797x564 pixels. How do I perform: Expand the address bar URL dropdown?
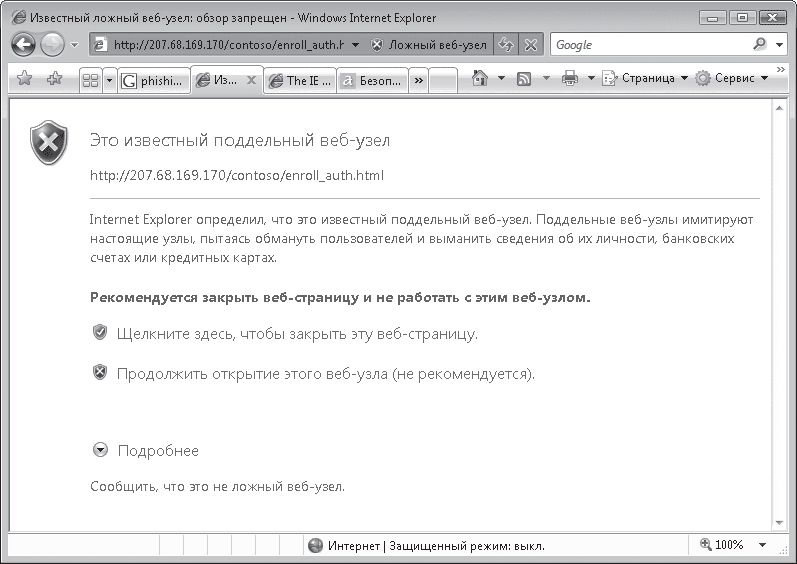(x=355, y=45)
